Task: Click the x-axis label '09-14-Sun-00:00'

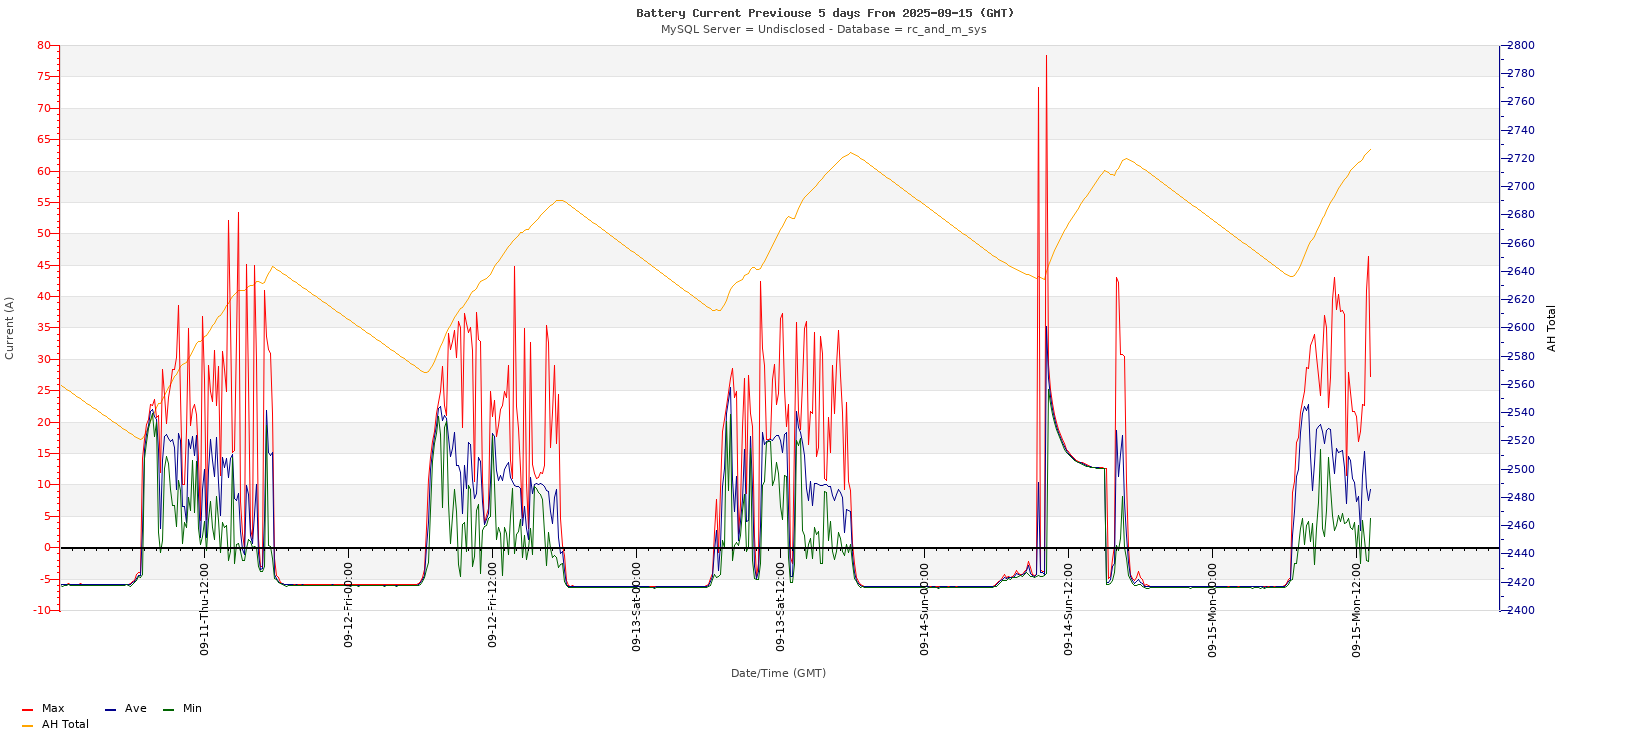Action: (x=925, y=609)
